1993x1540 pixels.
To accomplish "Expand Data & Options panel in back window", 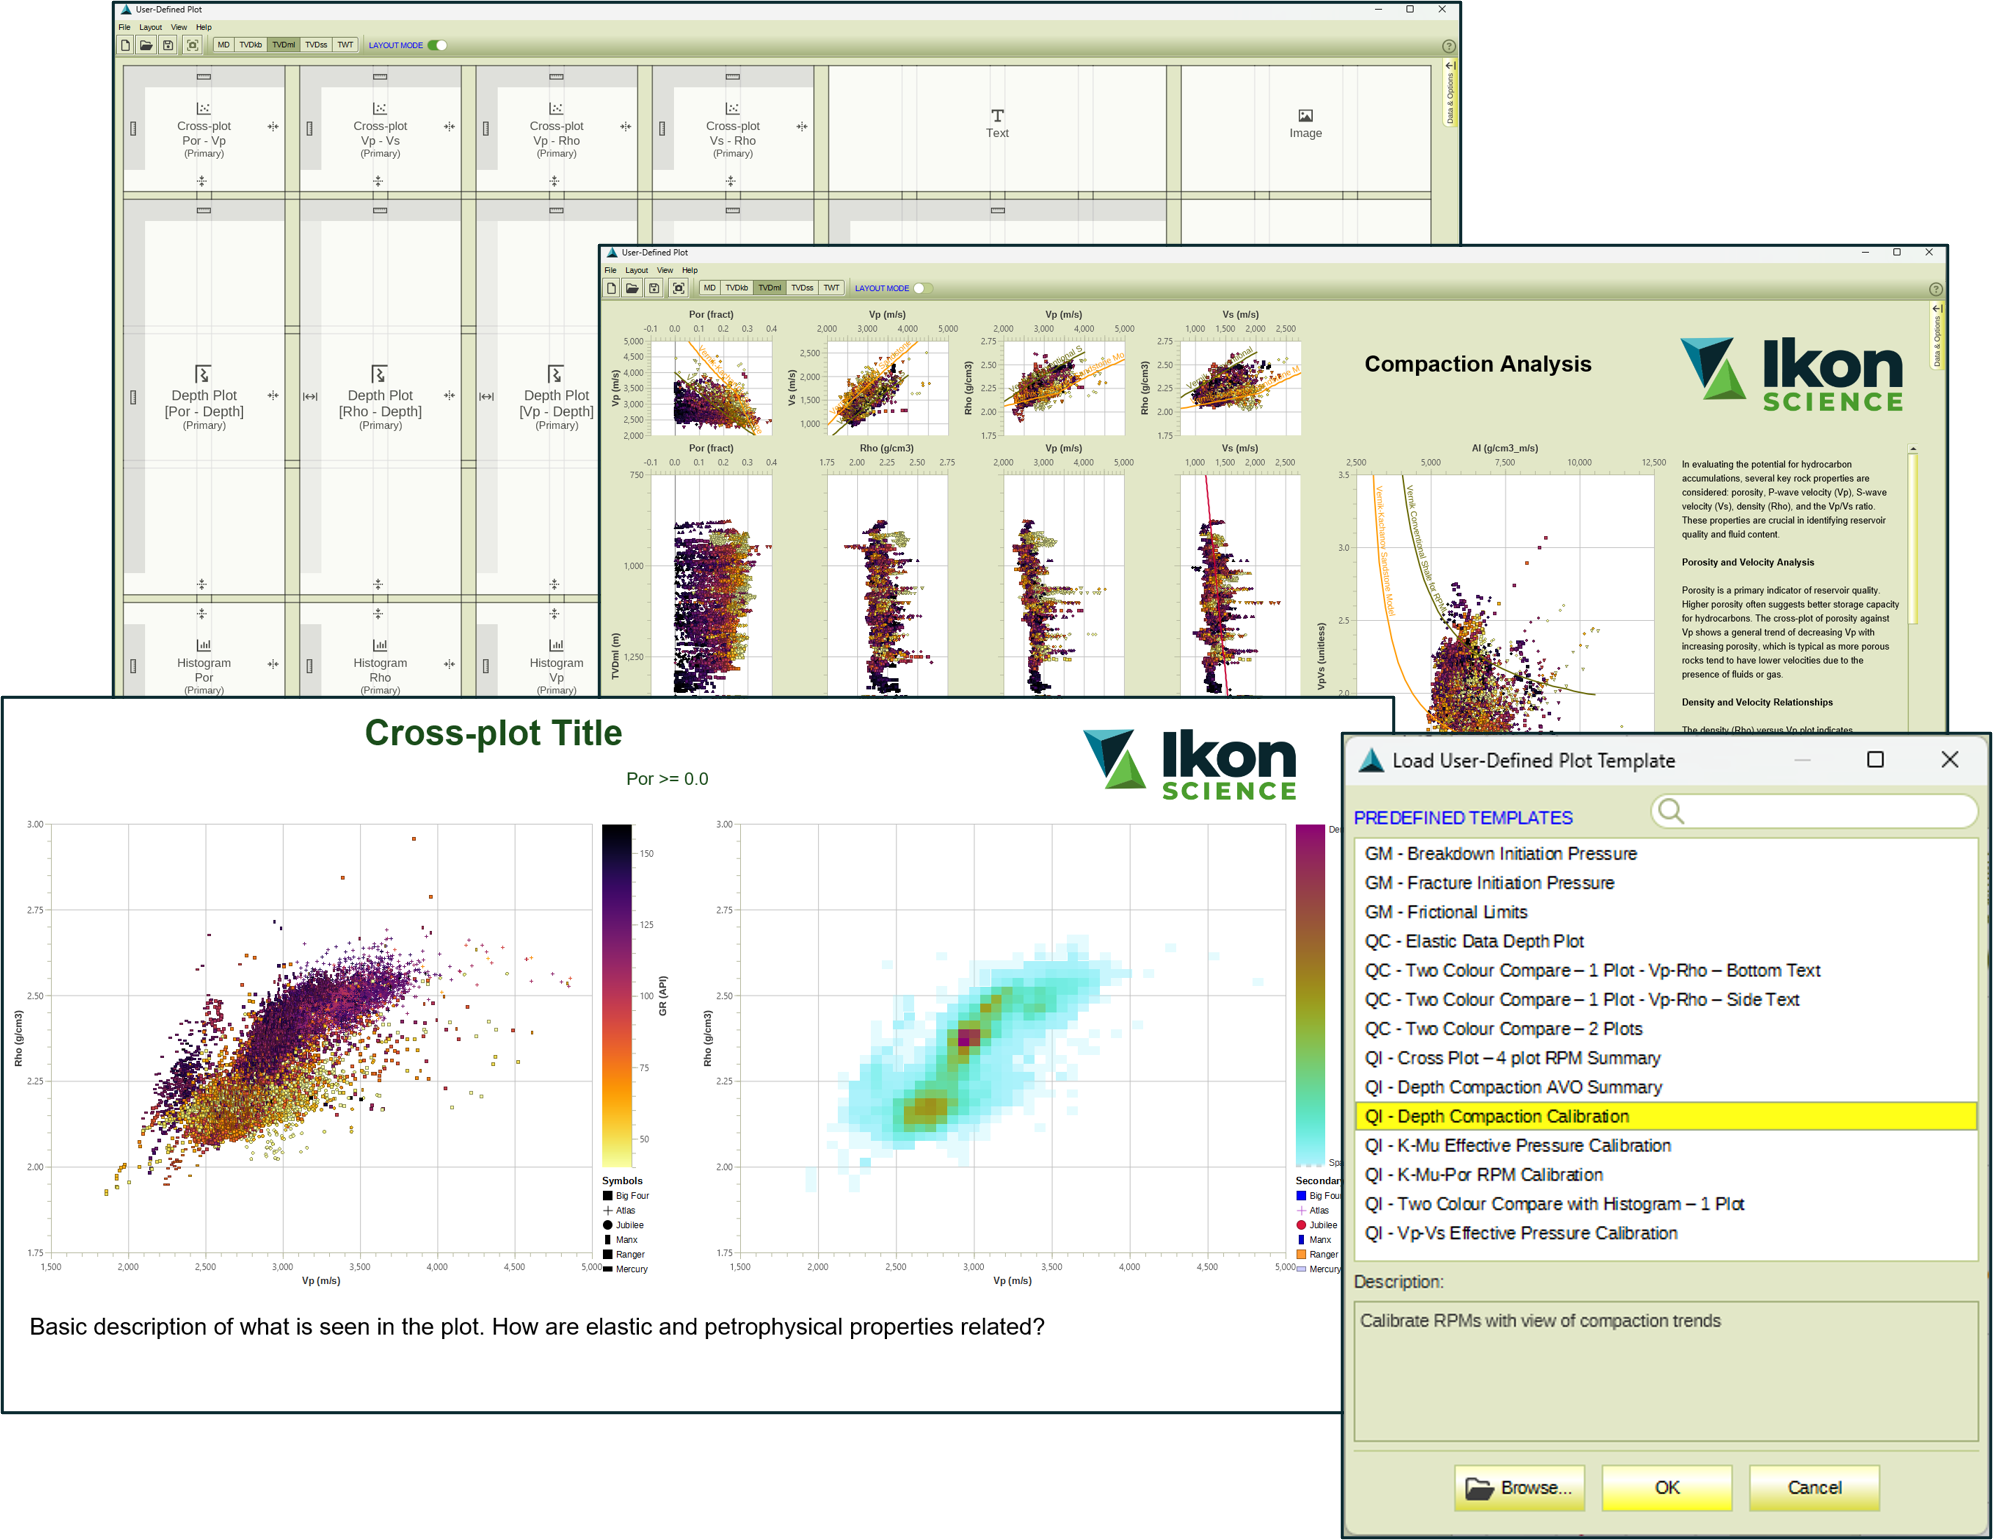I will click(1449, 92).
